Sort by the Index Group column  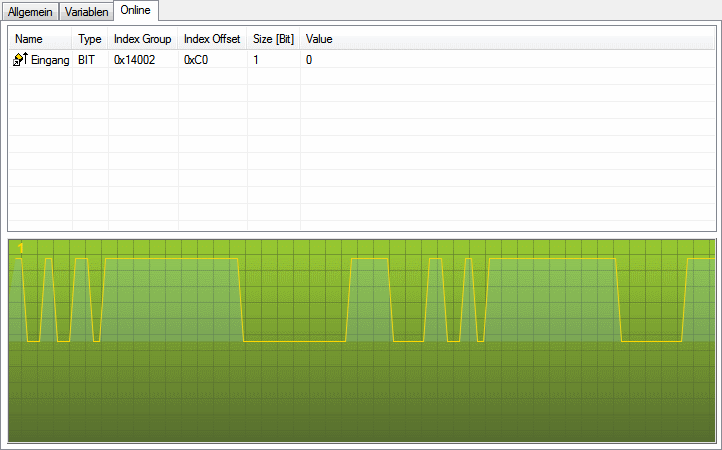[142, 39]
